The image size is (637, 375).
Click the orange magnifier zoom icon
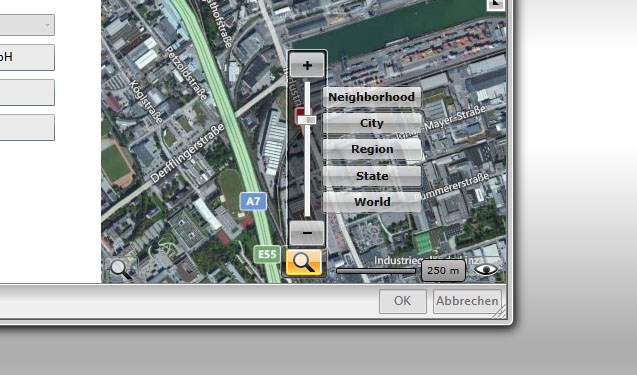304,262
